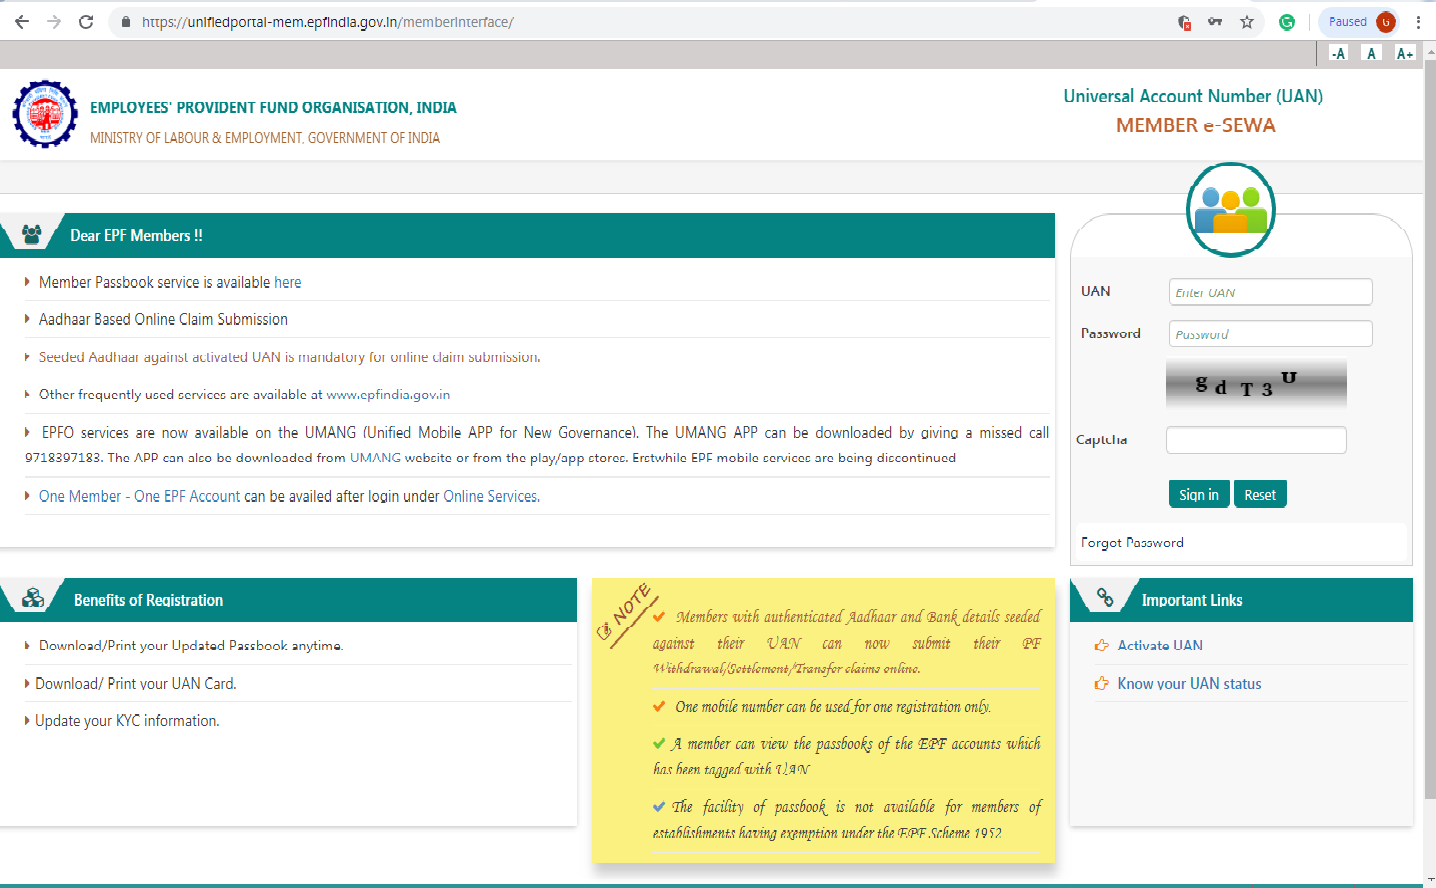1436x888 pixels.
Task: Click the password key icon in browser toolbar
Action: [1214, 21]
